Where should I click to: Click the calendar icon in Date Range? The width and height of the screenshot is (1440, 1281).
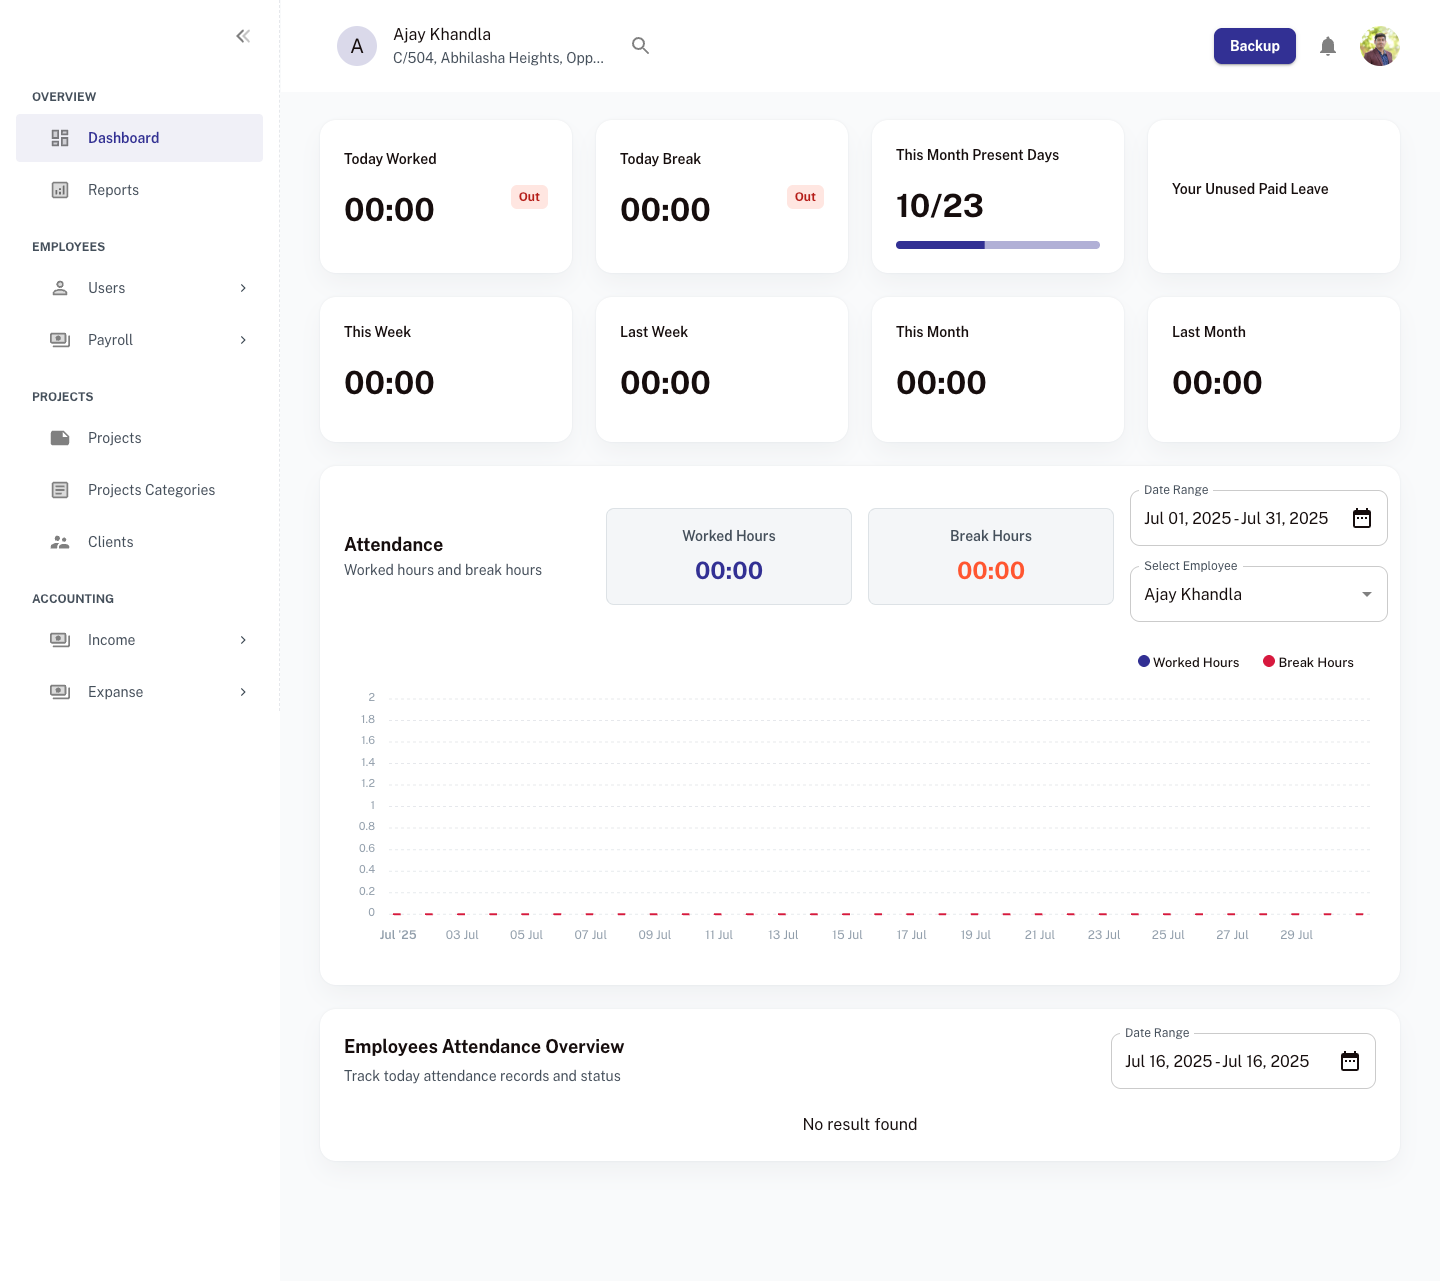(x=1361, y=518)
